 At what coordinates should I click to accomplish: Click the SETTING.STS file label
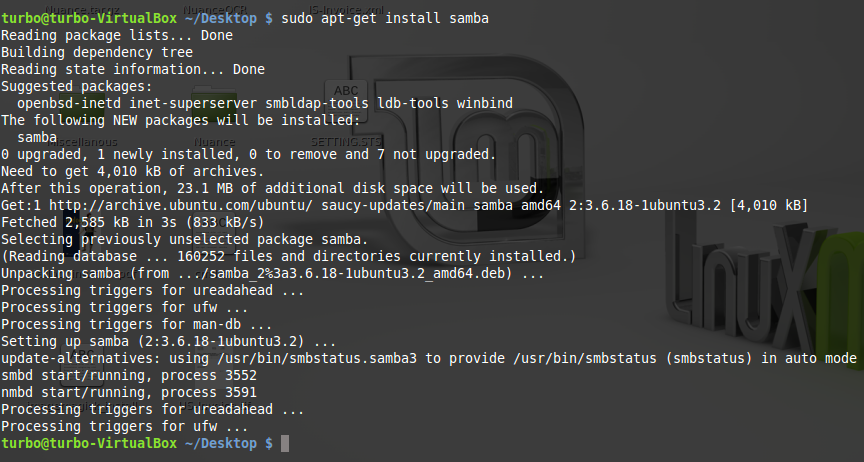pos(347,142)
